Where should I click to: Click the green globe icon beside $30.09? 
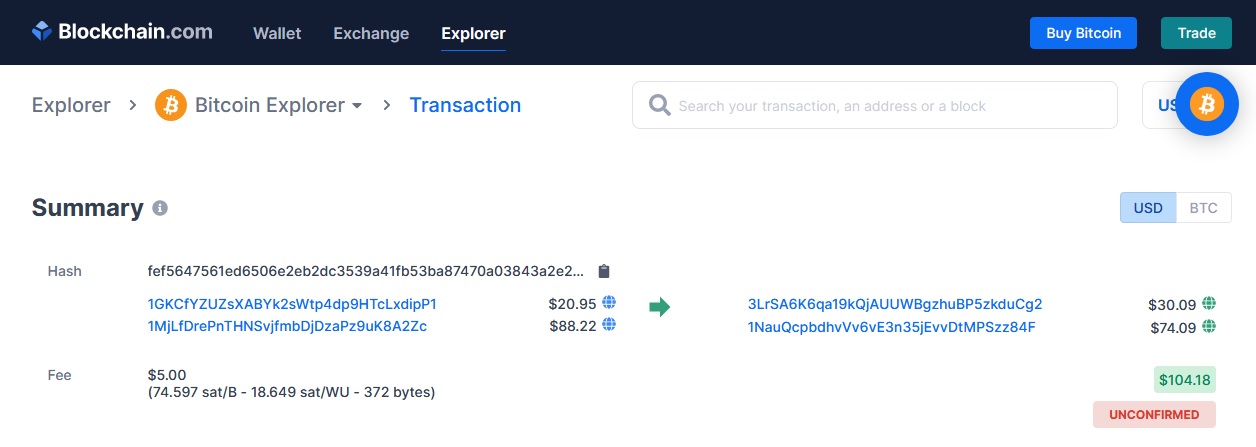click(x=1209, y=304)
